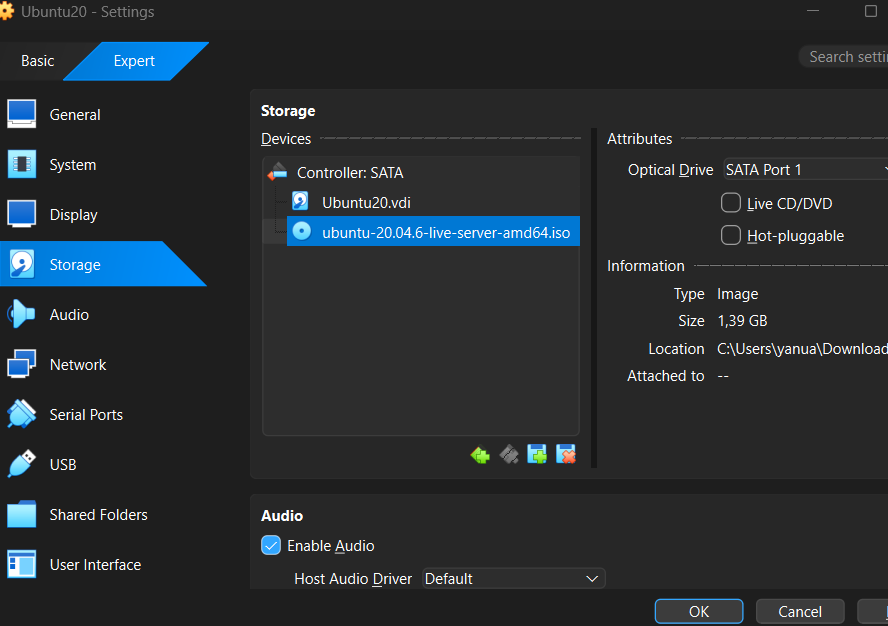This screenshot has height=626, width=888.
Task: Confirm settings with the OK button
Action: point(699,611)
